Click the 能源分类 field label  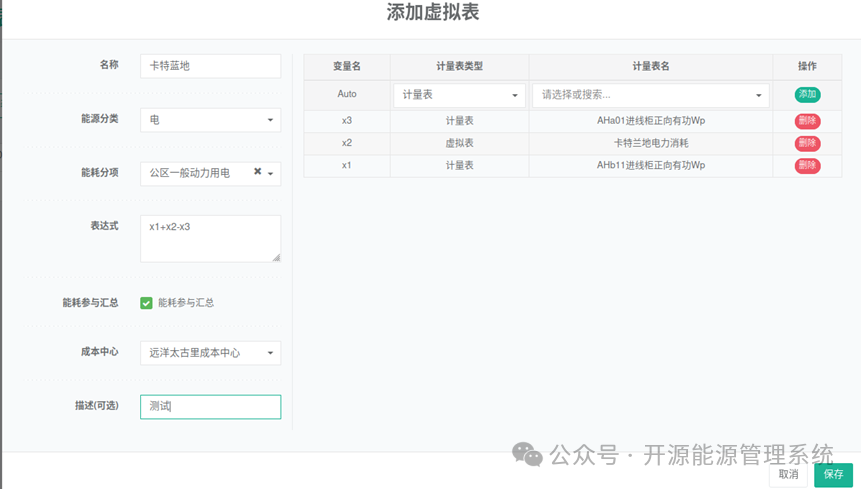coord(99,119)
